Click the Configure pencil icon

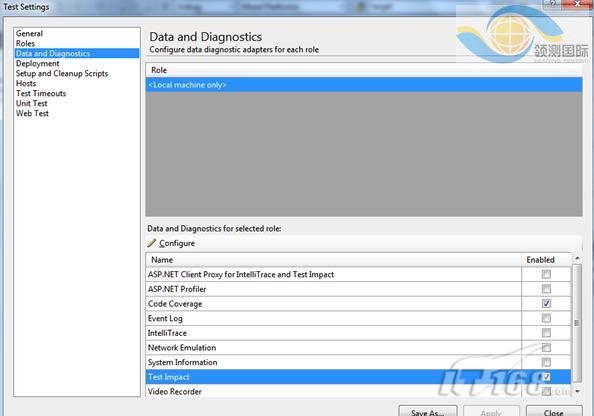tap(152, 243)
